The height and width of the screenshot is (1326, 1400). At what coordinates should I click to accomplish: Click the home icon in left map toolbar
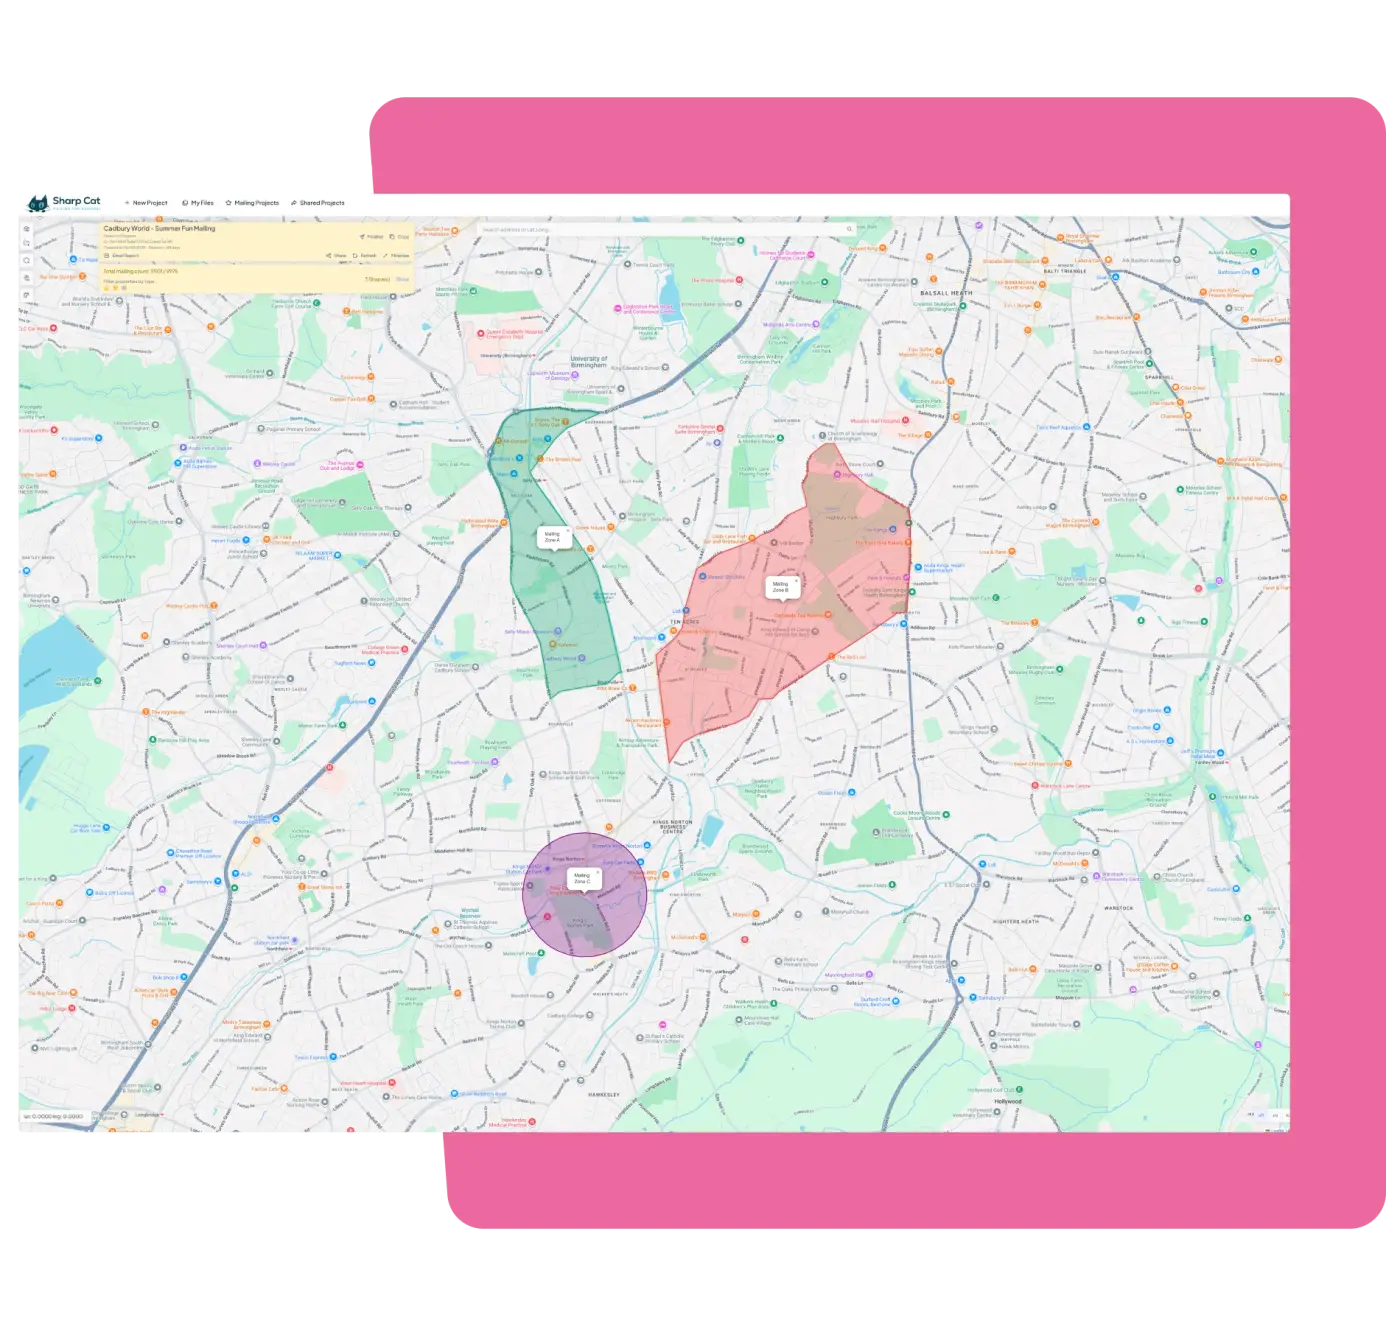pos(27,229)
